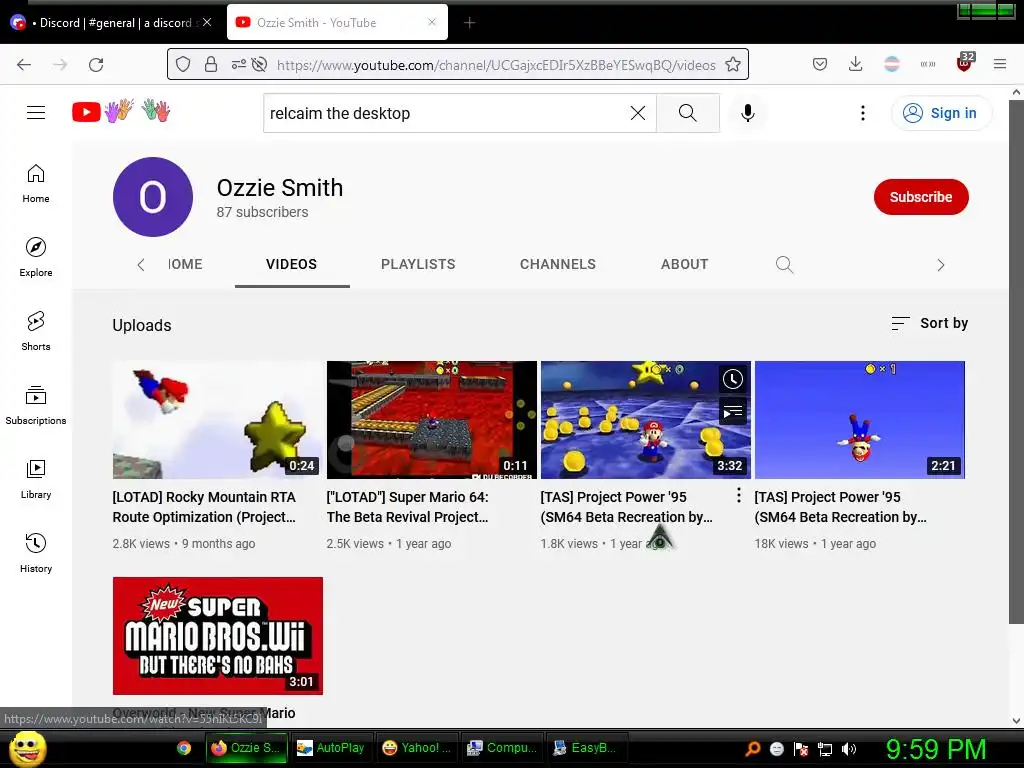Click the page vertical scrollbar
The height and width of the screenshot is (768, 1024).
pos(1016,362)
